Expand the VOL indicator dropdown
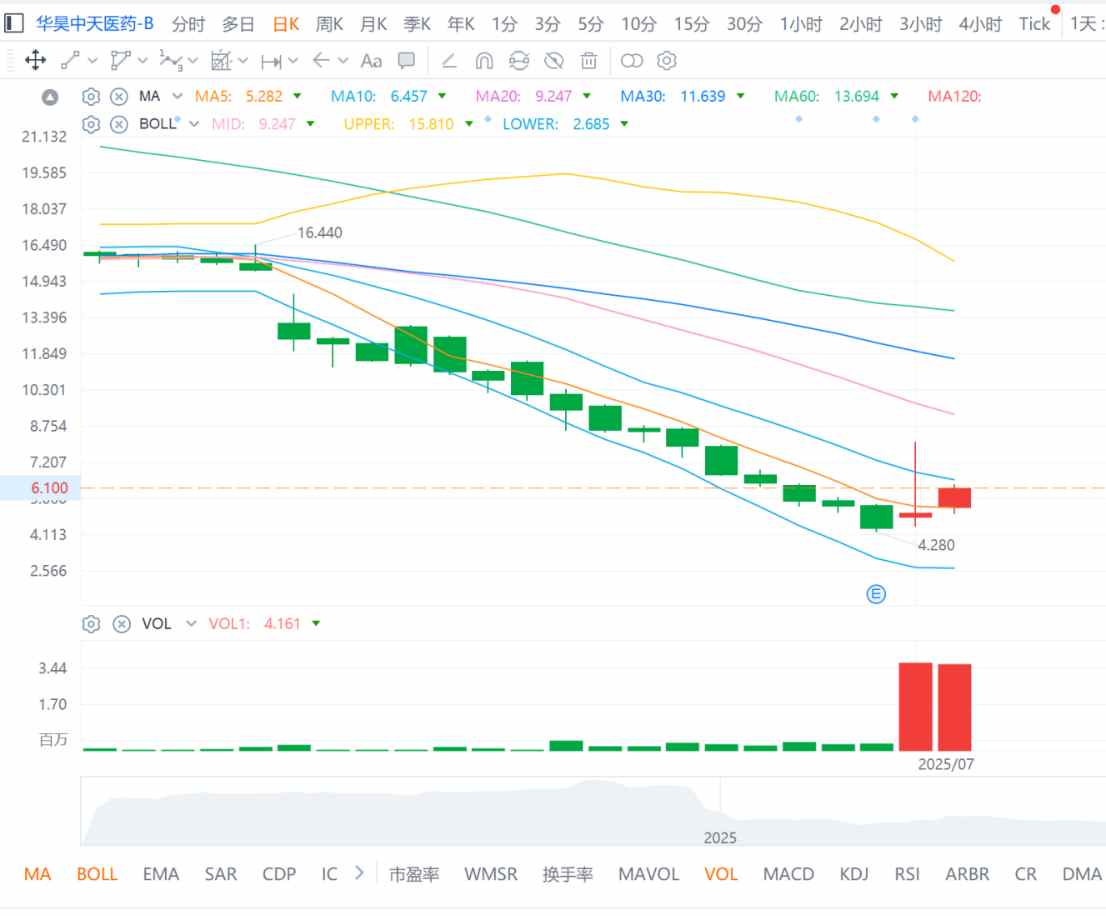 point(190,623)
